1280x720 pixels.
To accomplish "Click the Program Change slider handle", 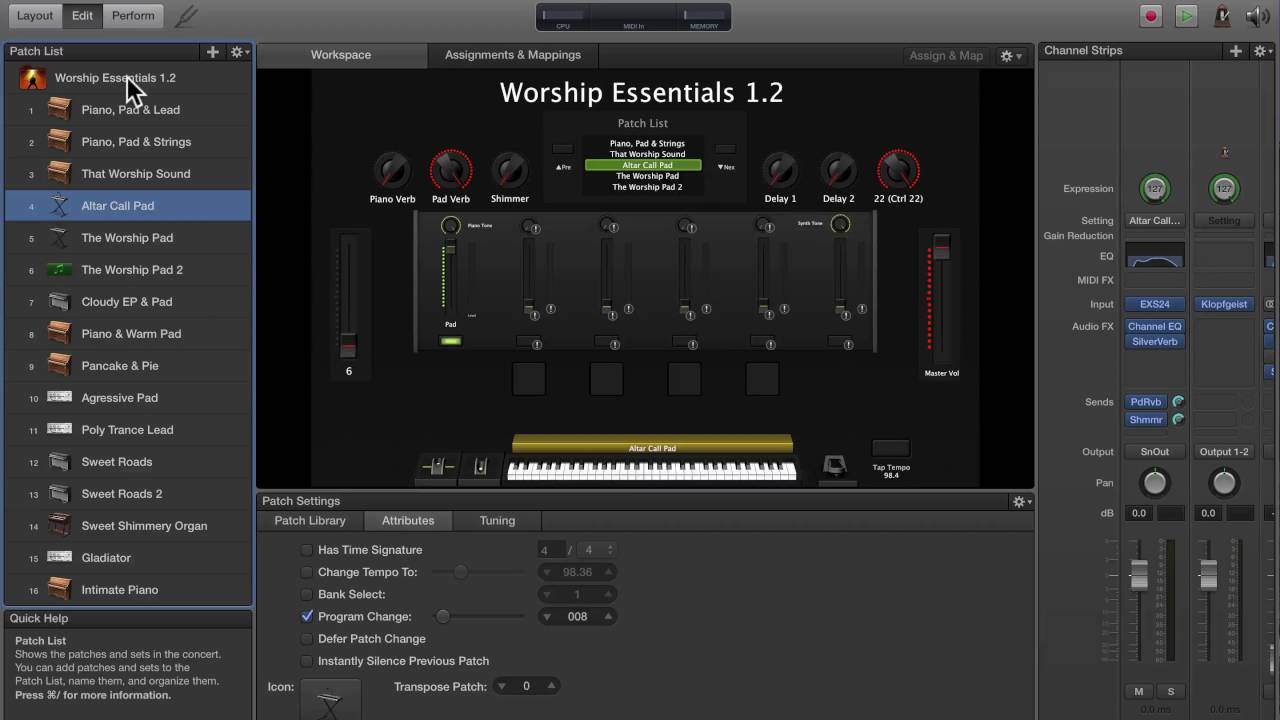I will pyautogui.click(x=443, y=617).
